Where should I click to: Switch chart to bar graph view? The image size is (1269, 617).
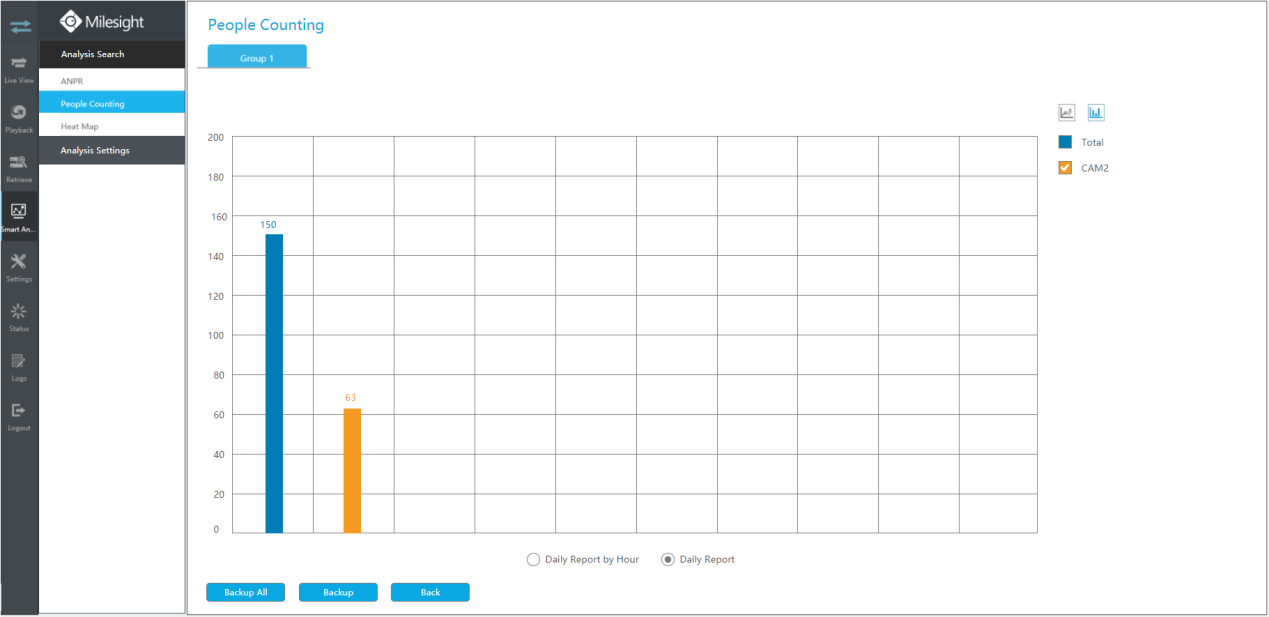tap(1096, 113)
